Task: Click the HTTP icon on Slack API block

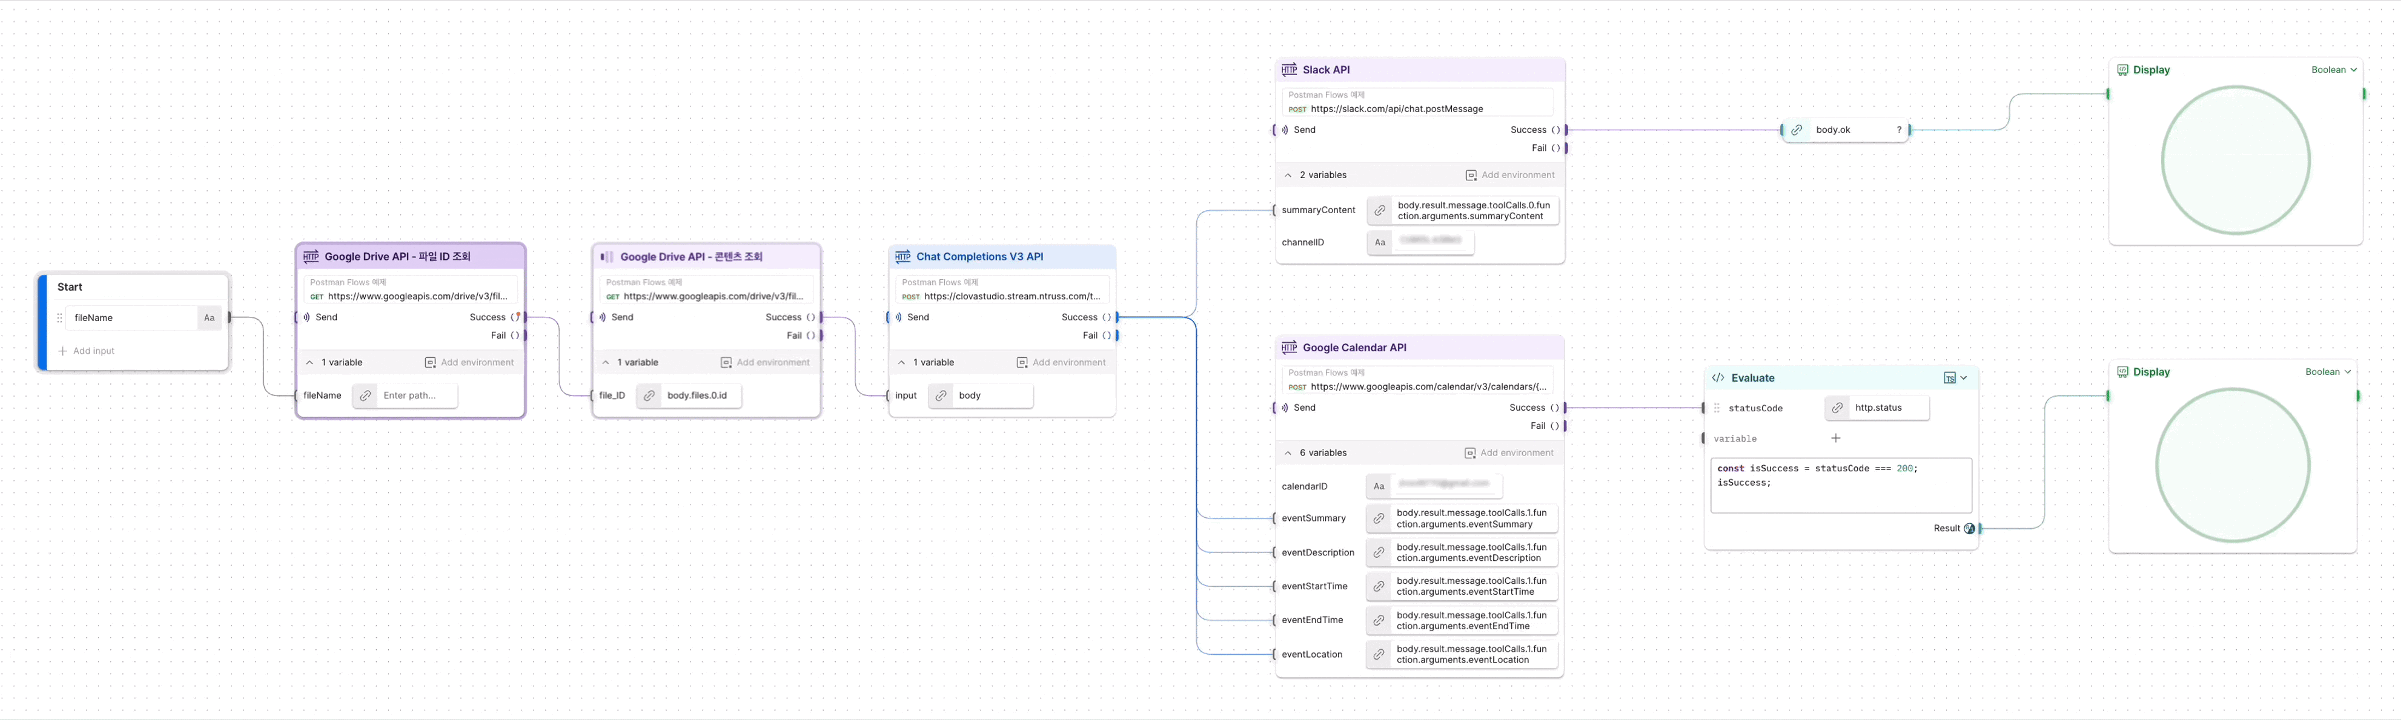Action: click(x=1289, y=70)
